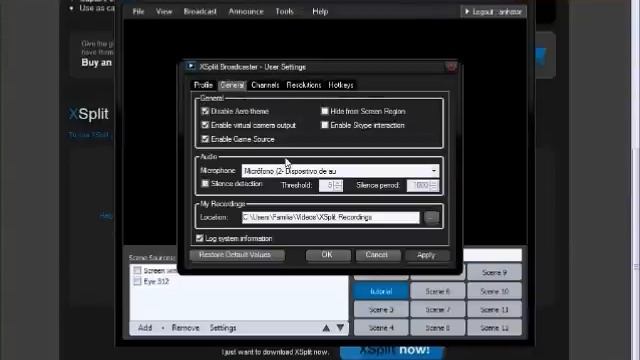Click the Logout button in main window
Viewport: 640px width, 360px height.
pos(493,12)
